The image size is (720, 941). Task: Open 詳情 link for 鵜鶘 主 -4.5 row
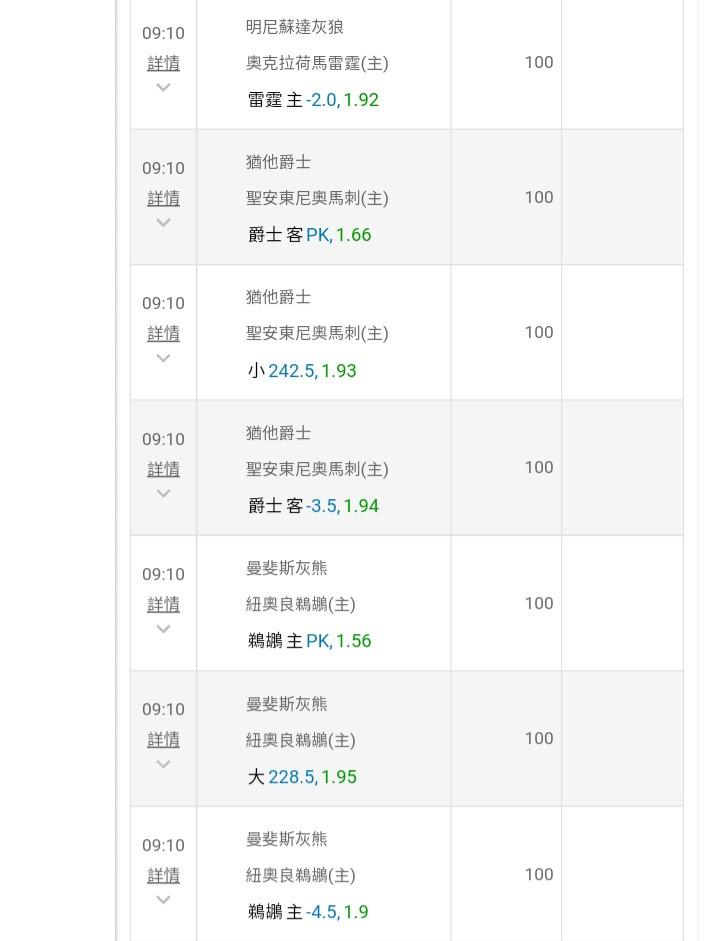(x=164, y=875)
